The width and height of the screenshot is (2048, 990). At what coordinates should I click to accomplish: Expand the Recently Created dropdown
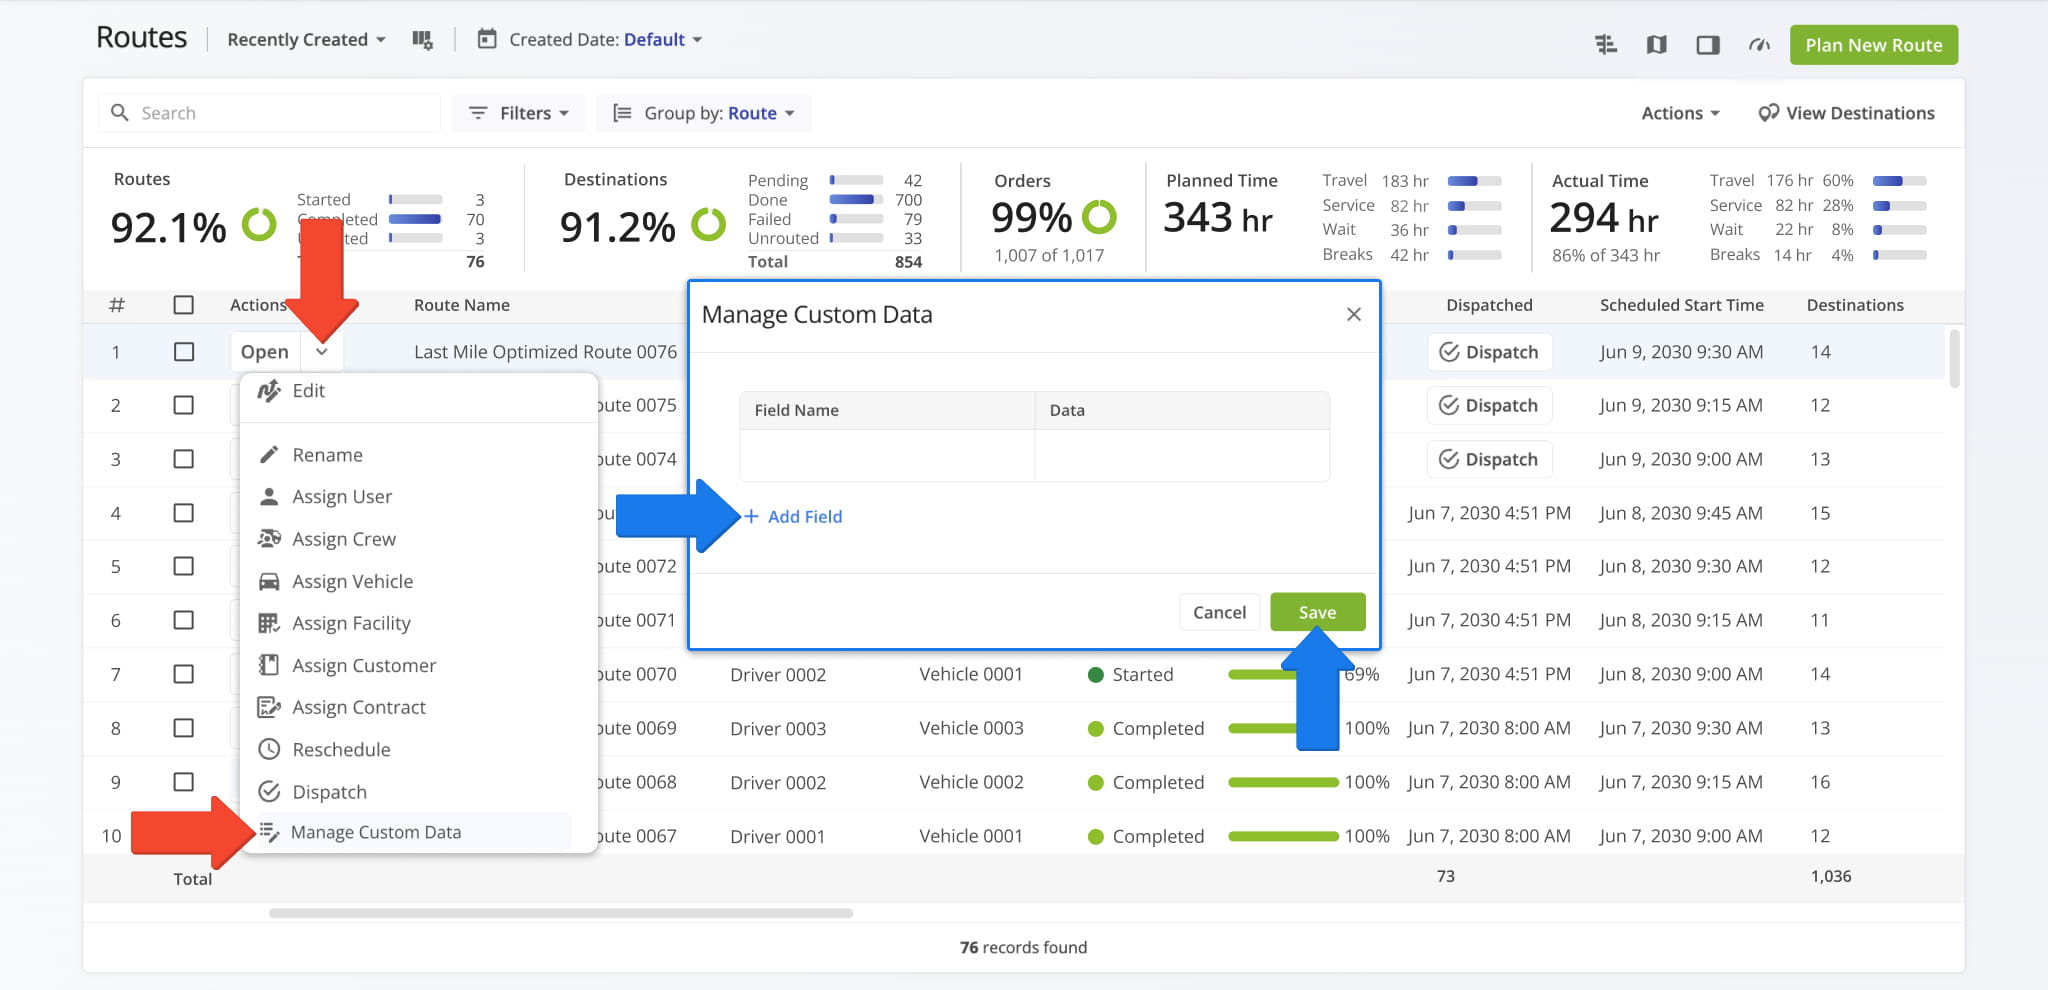tap(306, 40)
